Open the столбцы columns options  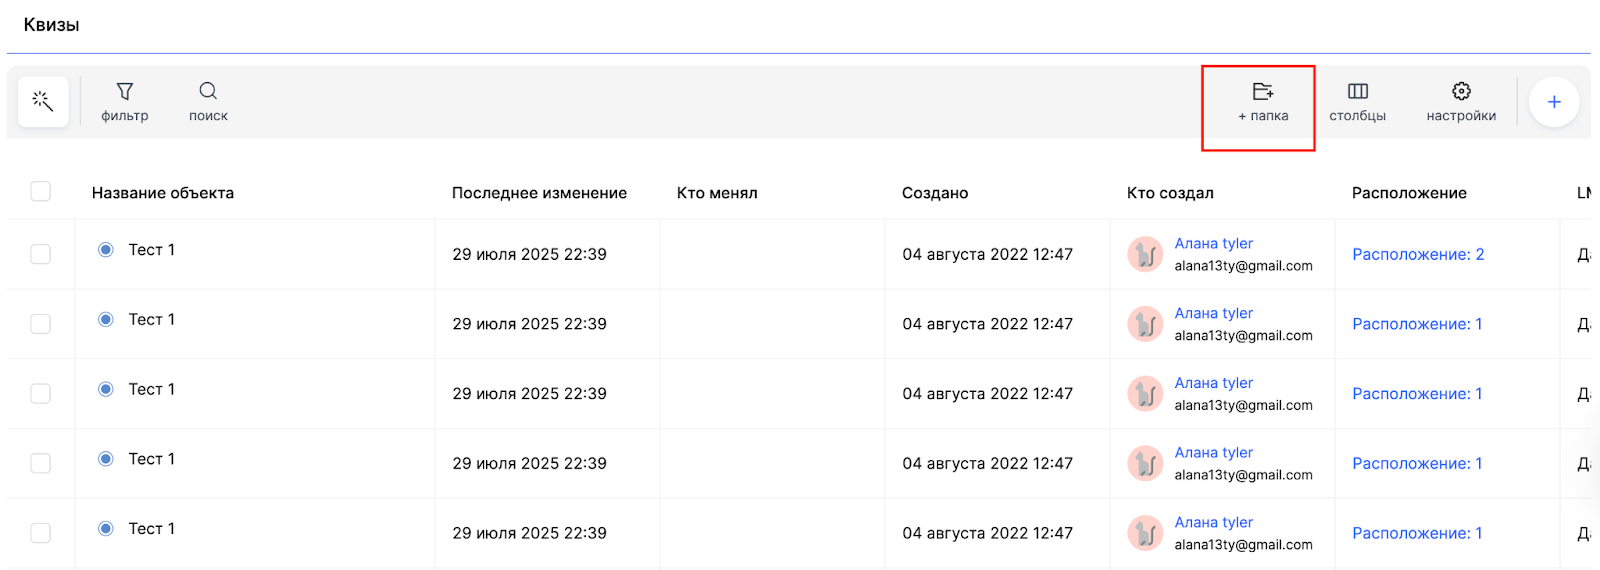click(1357, 102)
